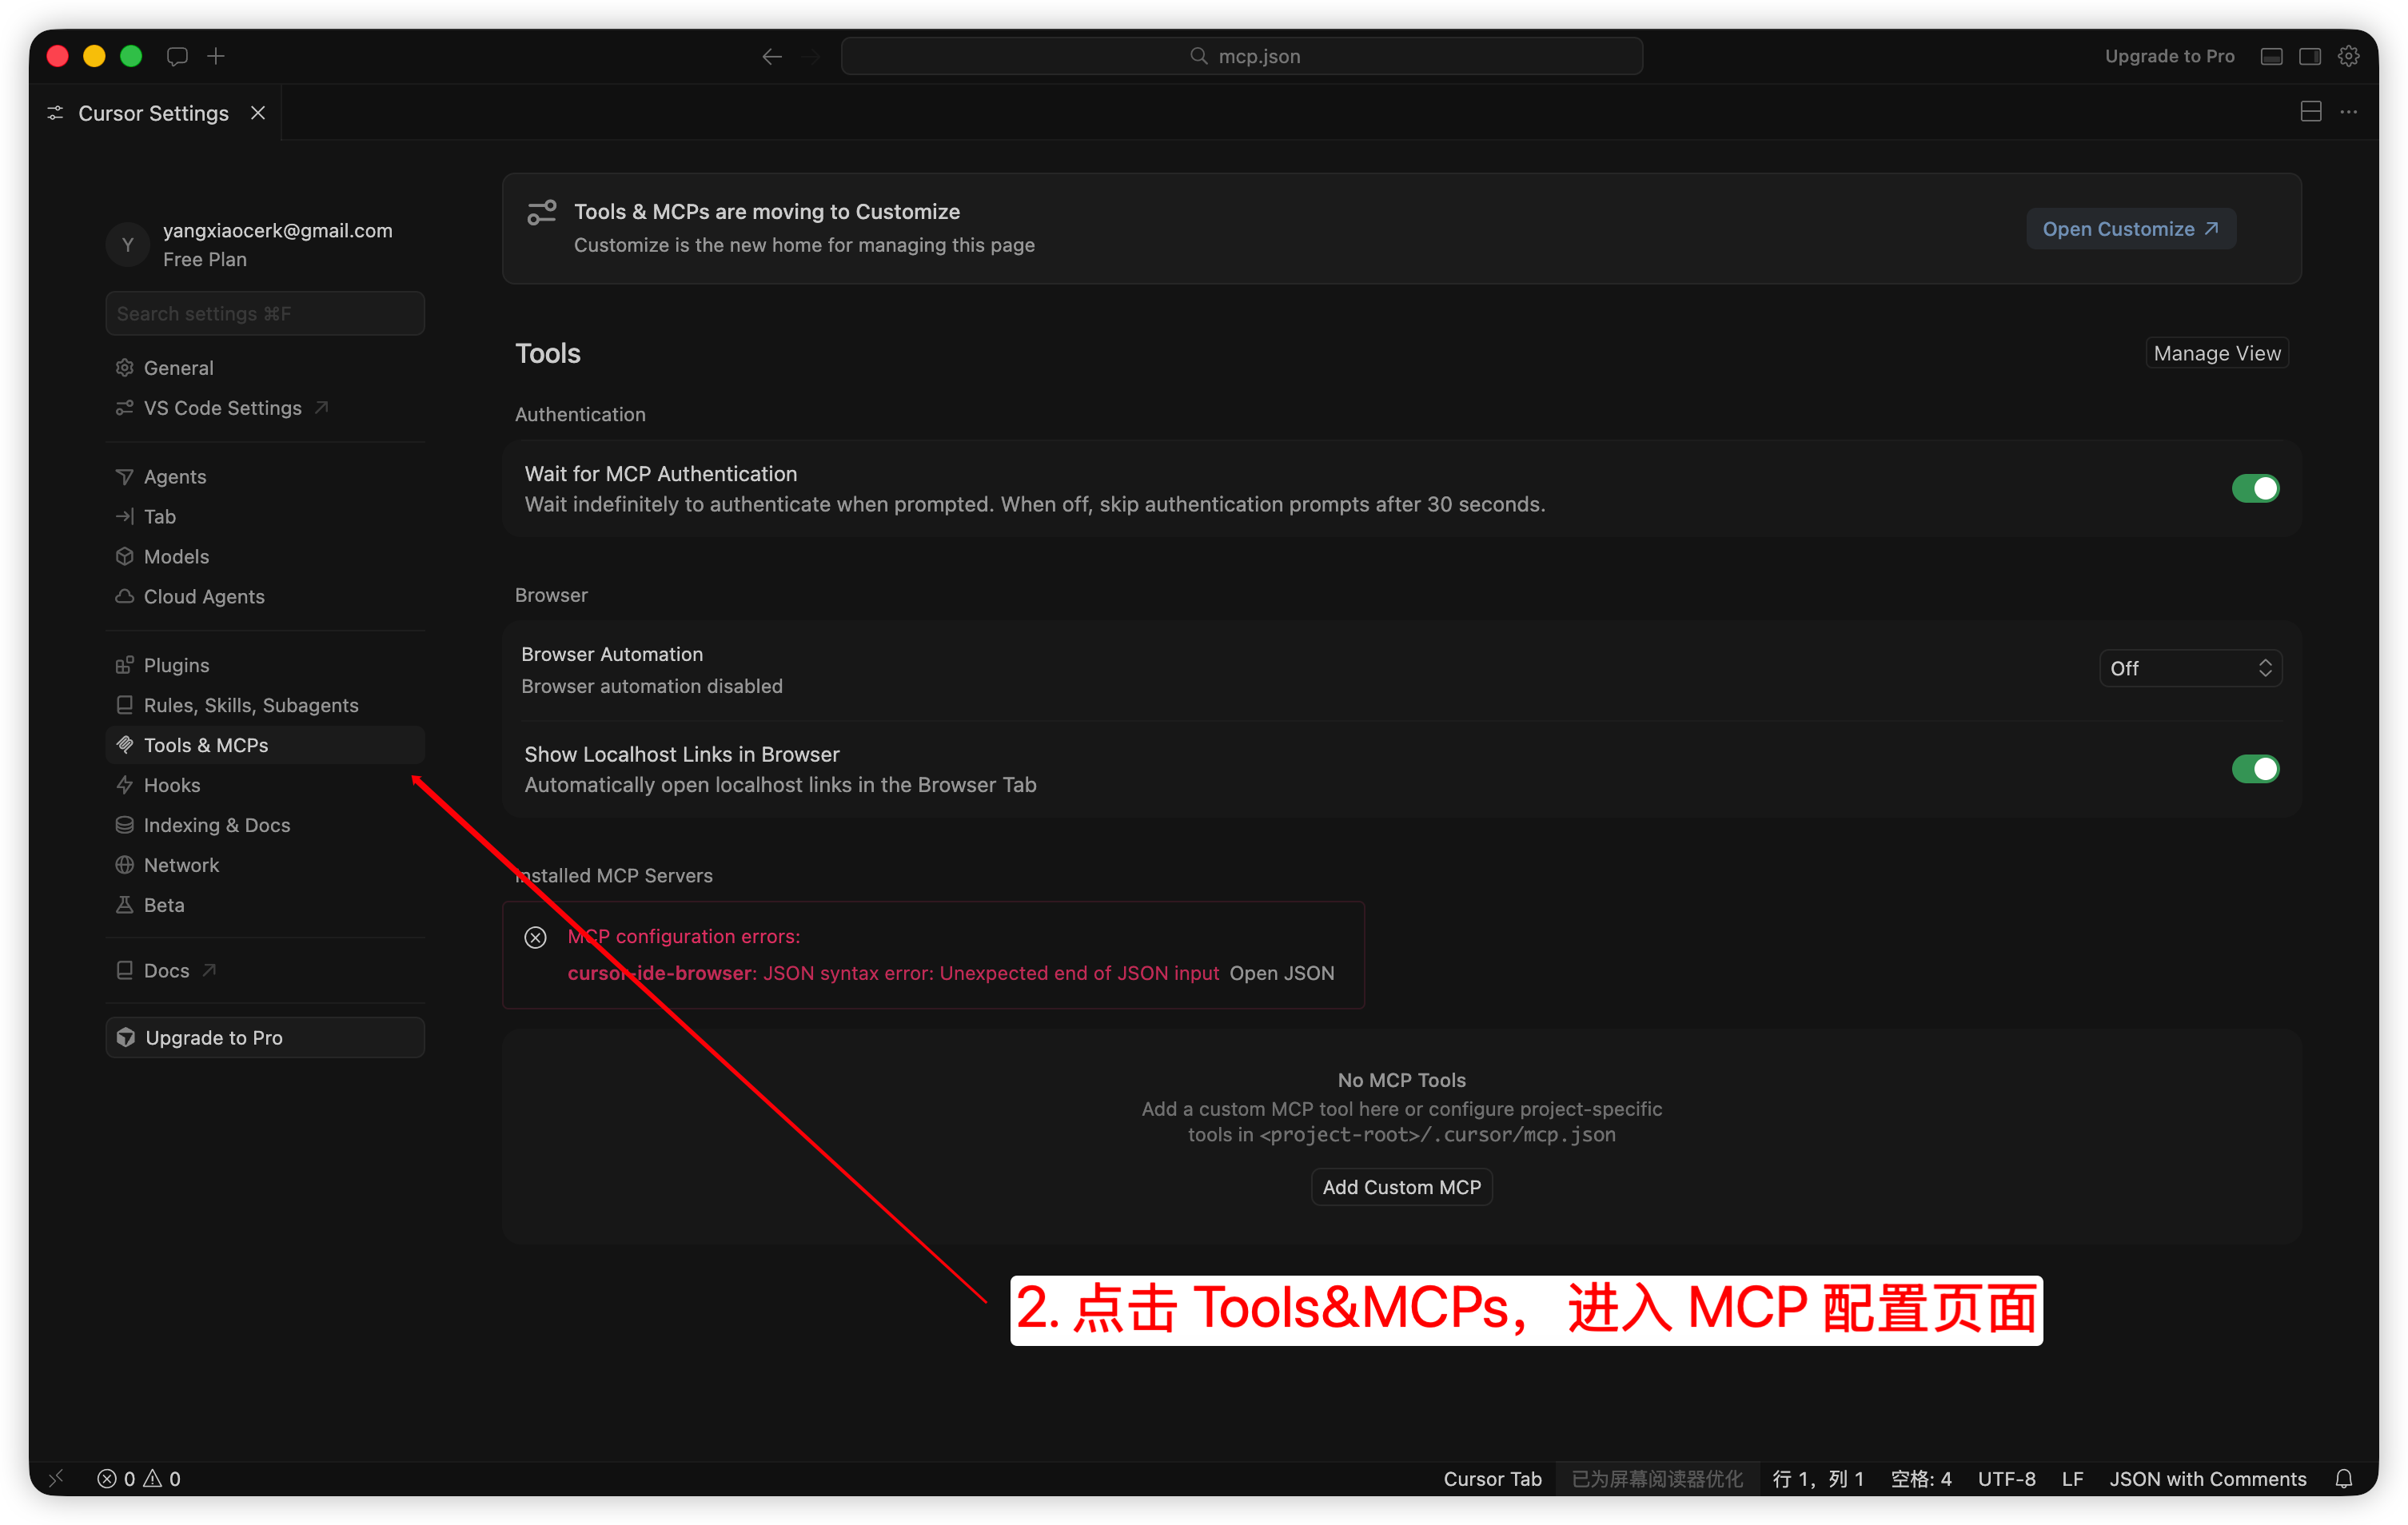Go back with the left arrow icon
Viewport: 2408px width, 1525px height.
click(x=772, y=57)
